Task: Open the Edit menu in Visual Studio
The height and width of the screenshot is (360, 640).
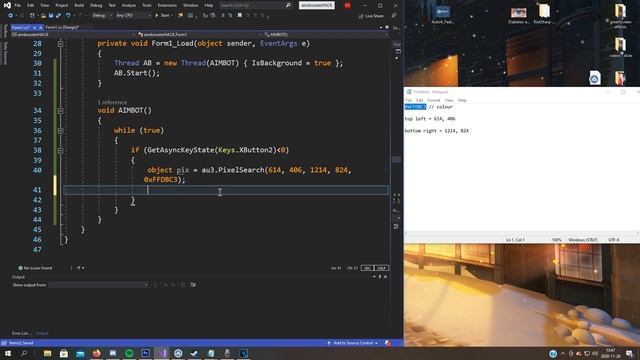Action: (31, 5)
